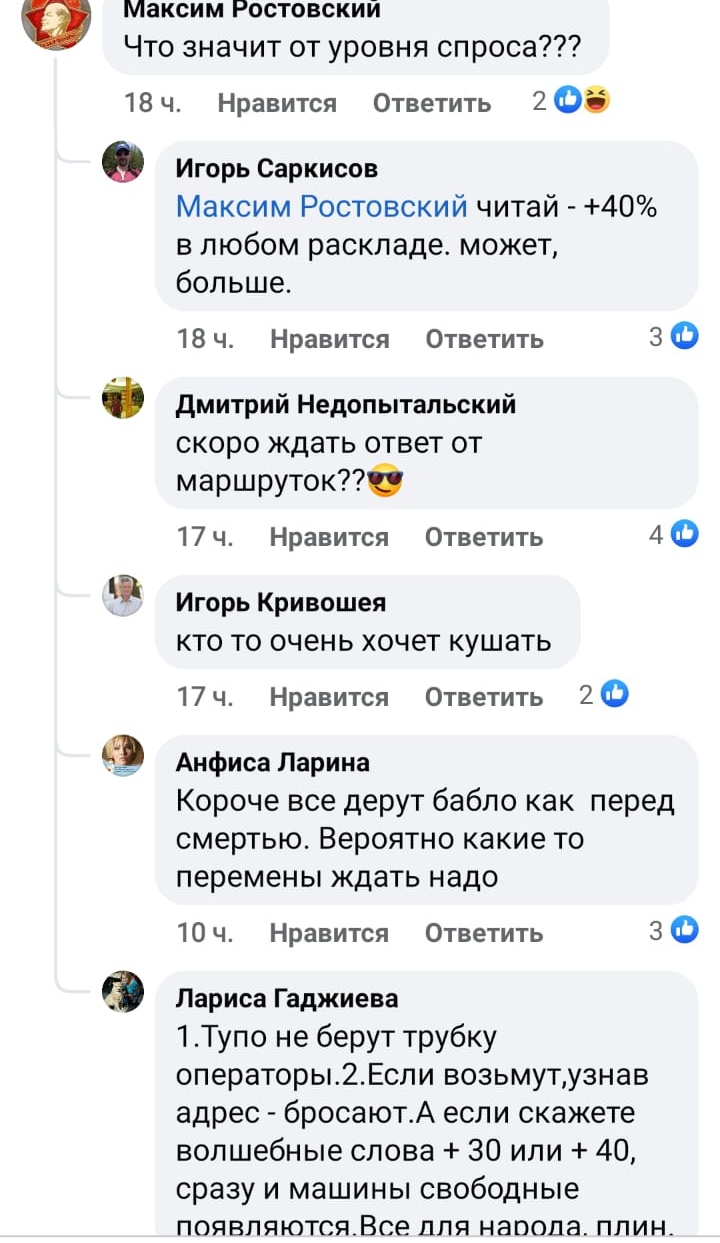Open Анфиса Ларина's name link

pos(272,763)
